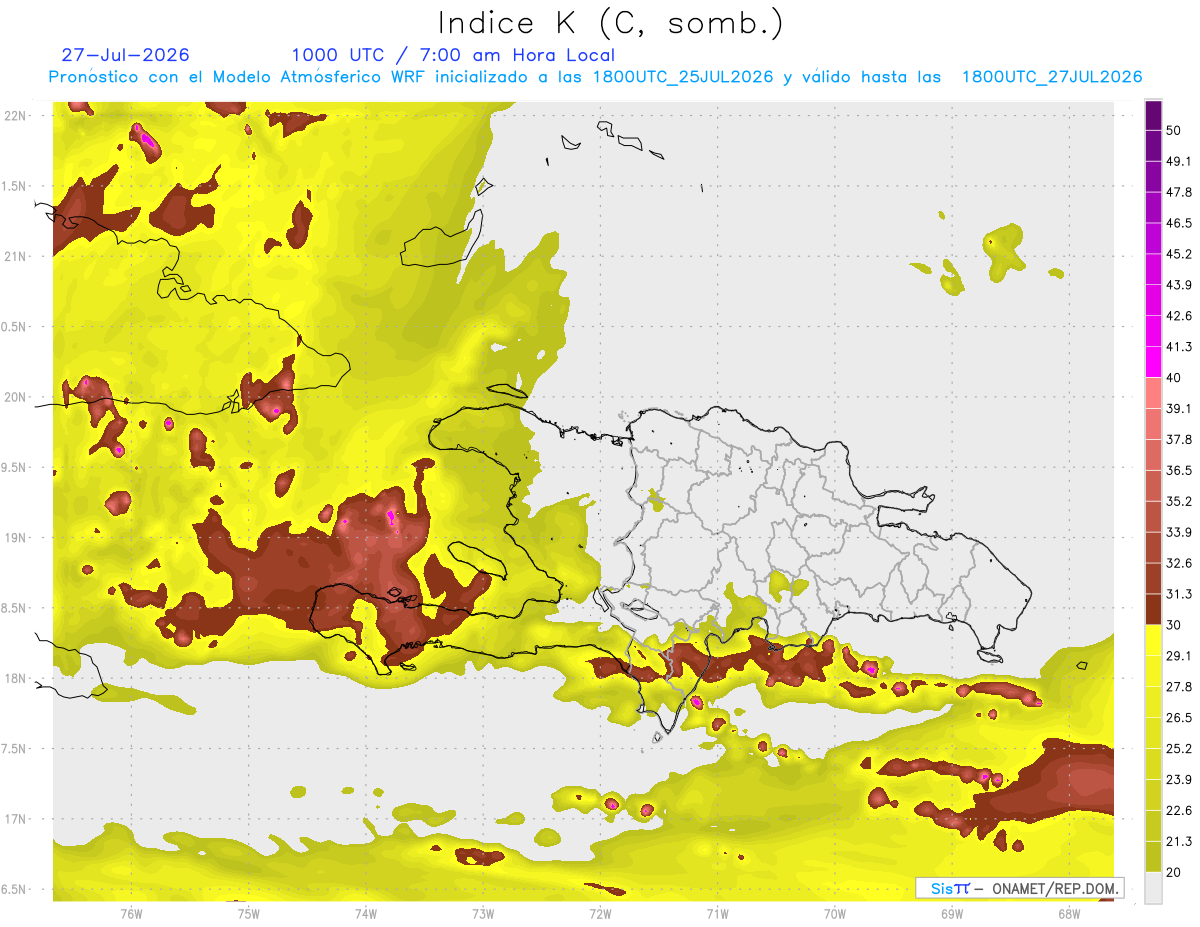Image resolution: width=1200 pixels, height=927 pixels.
Task: Click the '39.1' colorbar value
Action: point(1180,409)
